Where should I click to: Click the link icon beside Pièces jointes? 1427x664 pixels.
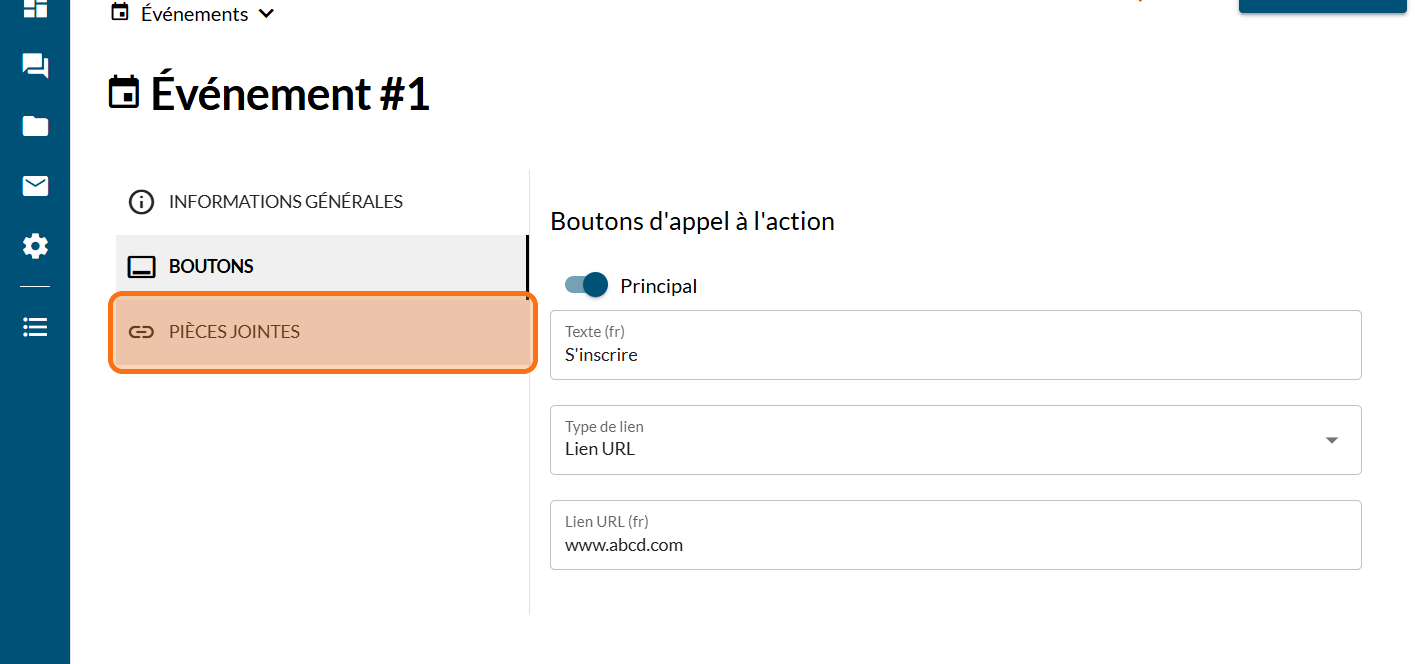pyautogui.click(x=142, y=332)
